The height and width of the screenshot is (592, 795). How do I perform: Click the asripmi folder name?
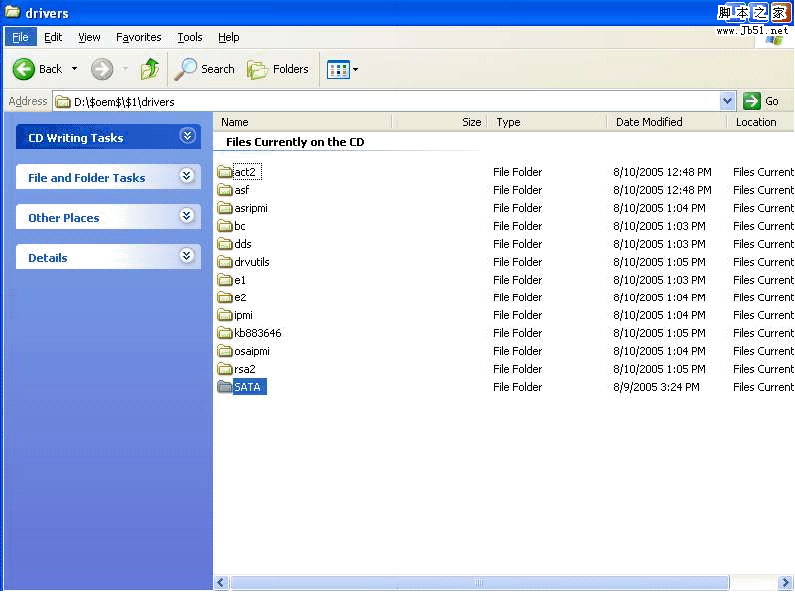(x=250, y=208)
